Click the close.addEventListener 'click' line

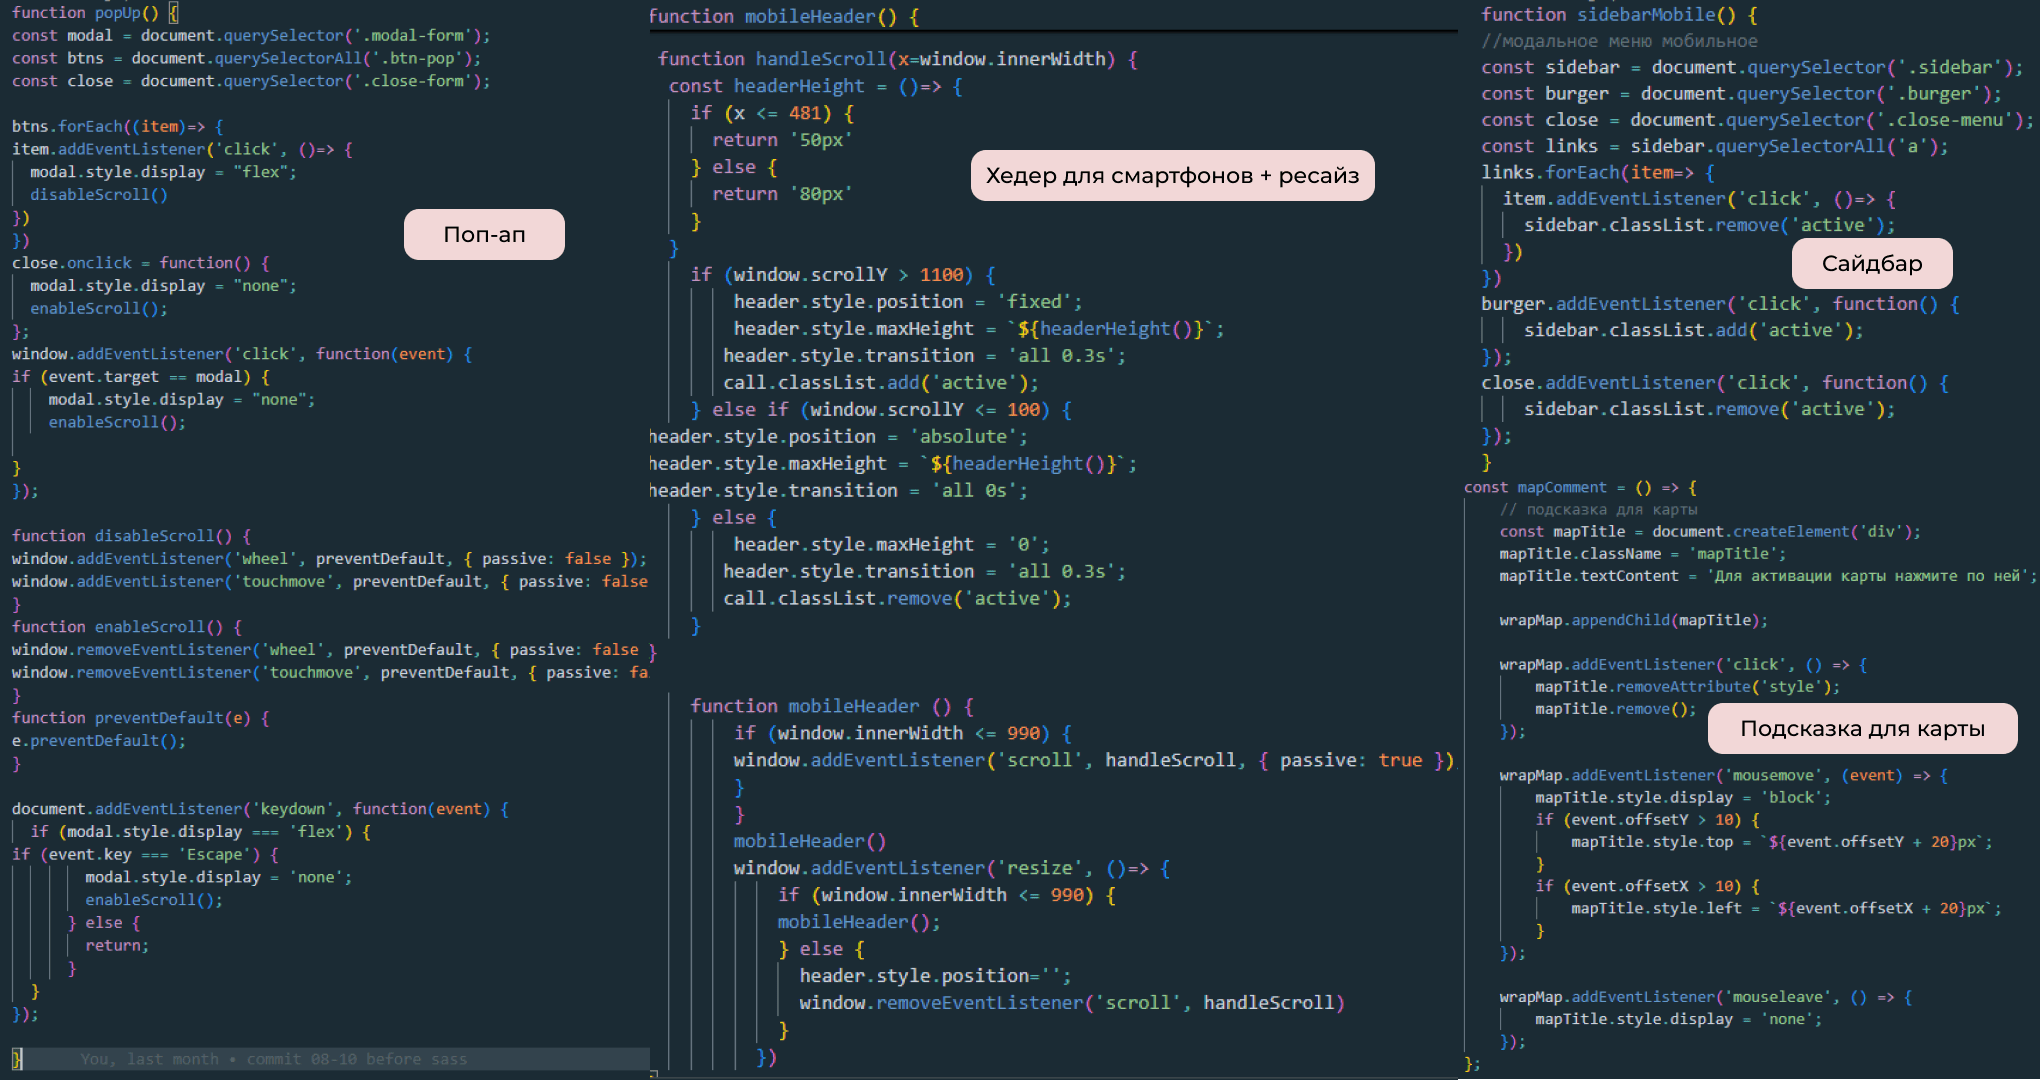click(1715, 383)
